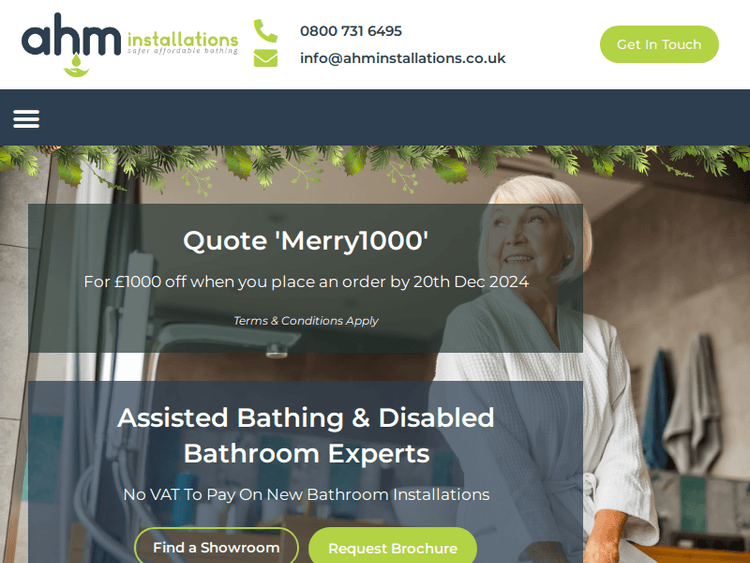Click the hanging towels in background image
The width and height of the screenshot is (750, 563).
[682, 407]
